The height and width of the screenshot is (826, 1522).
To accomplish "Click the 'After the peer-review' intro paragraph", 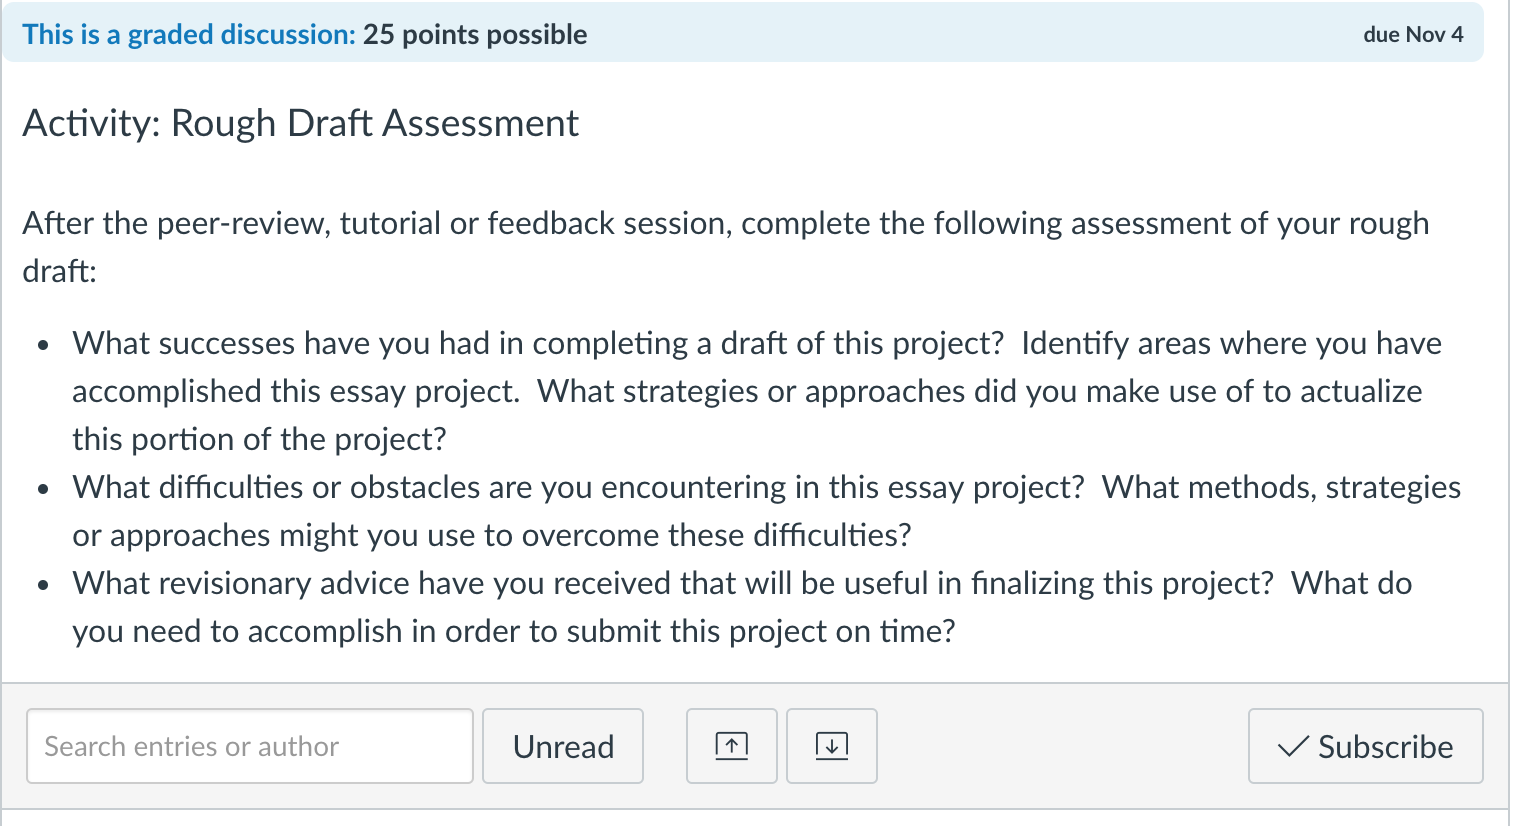I will pos(726,247).
